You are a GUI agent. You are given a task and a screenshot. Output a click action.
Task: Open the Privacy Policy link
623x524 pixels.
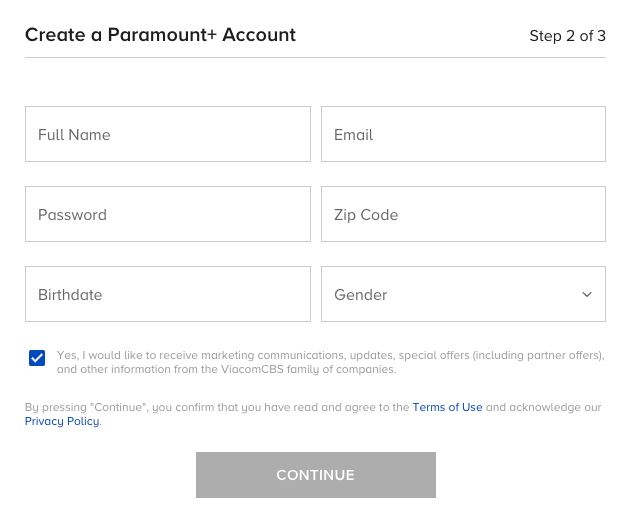(x=62, y=421)
